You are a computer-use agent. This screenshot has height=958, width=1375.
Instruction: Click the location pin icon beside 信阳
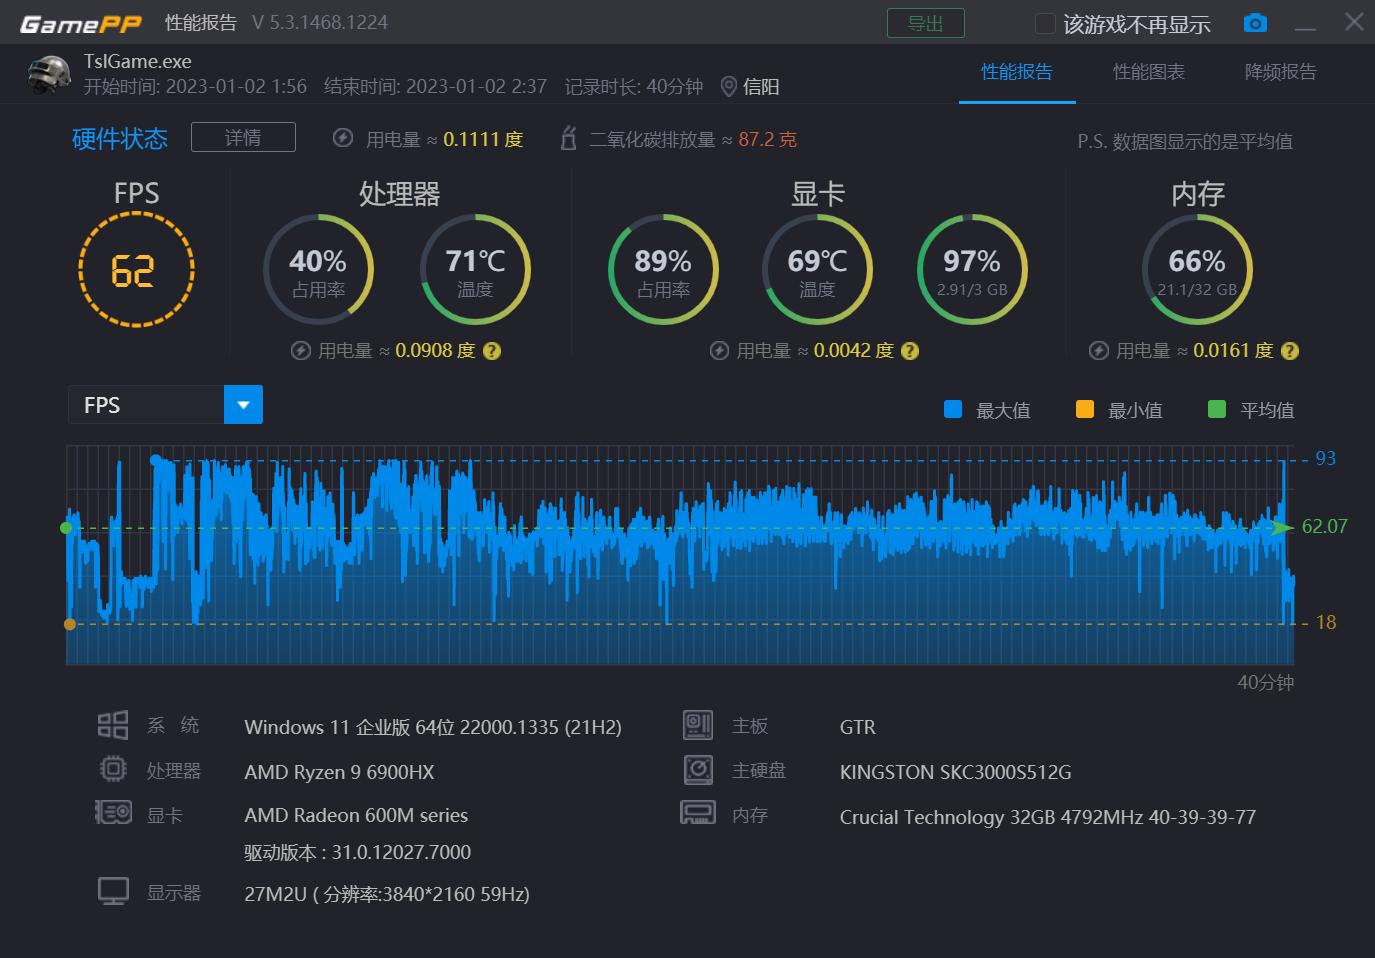click(x=728, y=87)
